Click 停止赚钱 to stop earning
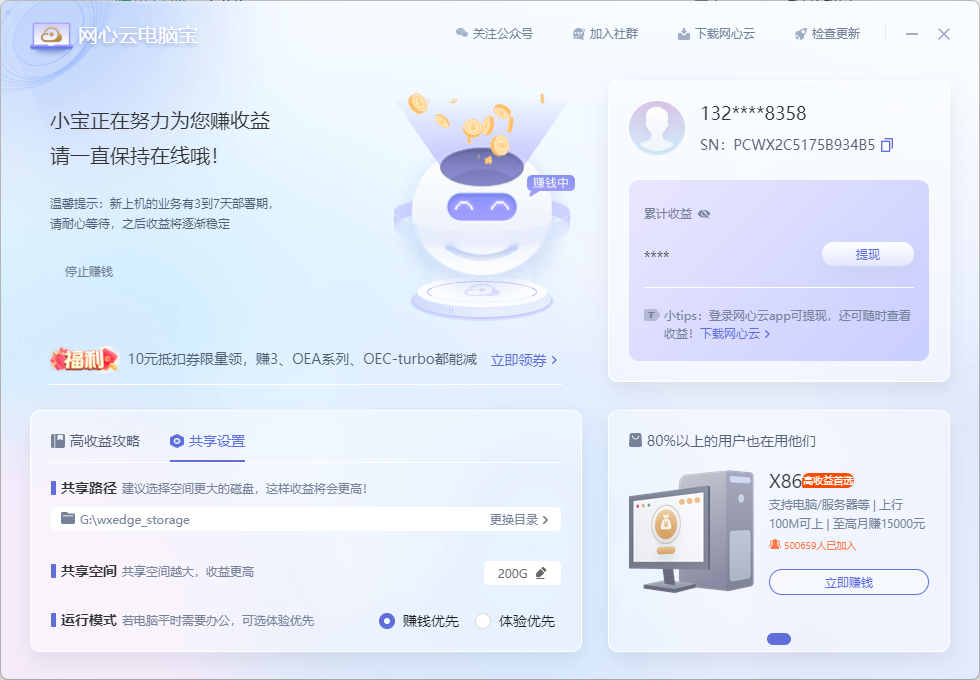 click(89, 271)
